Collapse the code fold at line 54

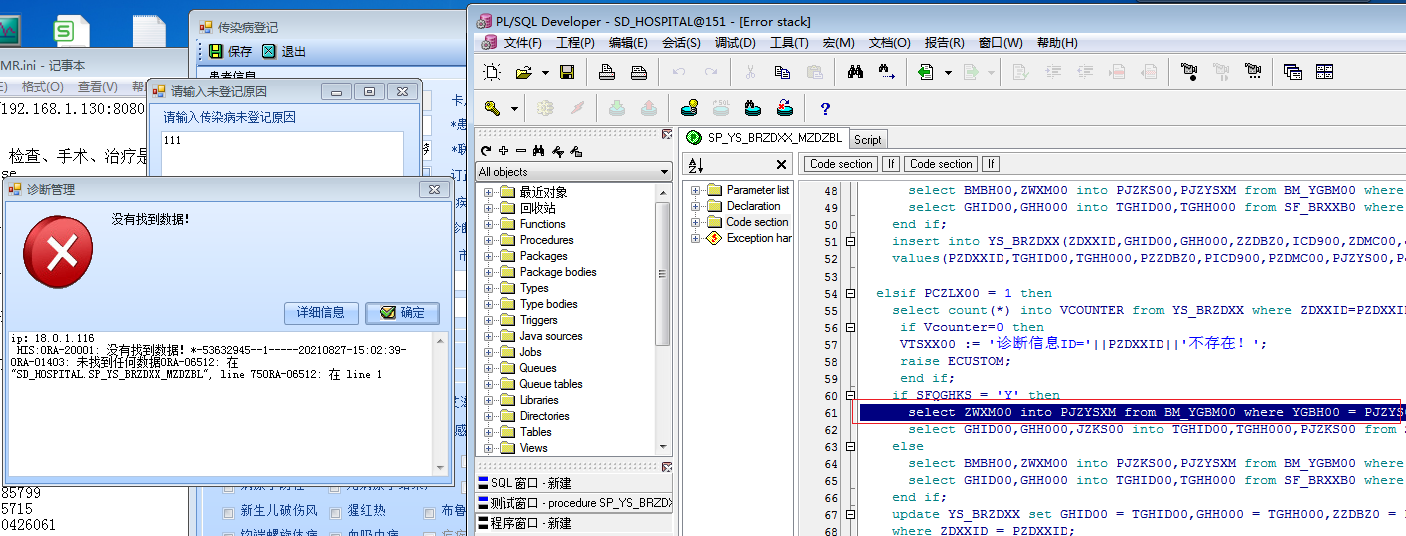851,294
